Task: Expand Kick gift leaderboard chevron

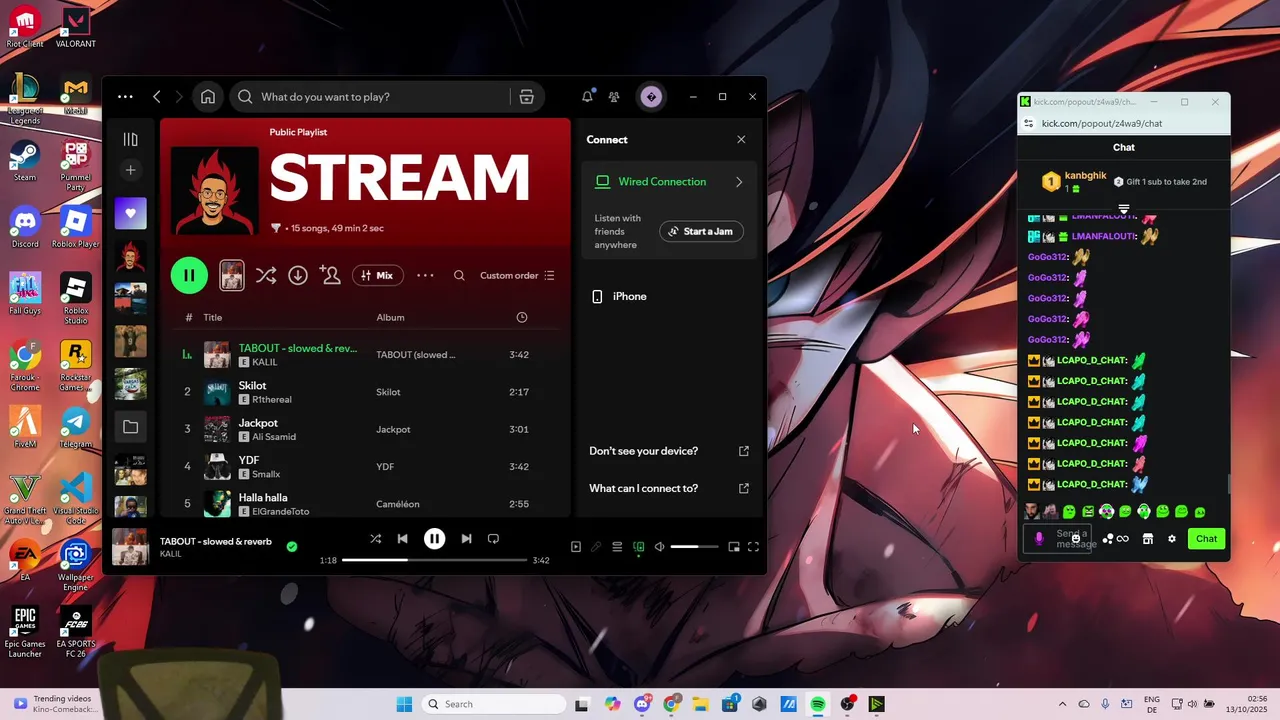Action: [1124, 209]
